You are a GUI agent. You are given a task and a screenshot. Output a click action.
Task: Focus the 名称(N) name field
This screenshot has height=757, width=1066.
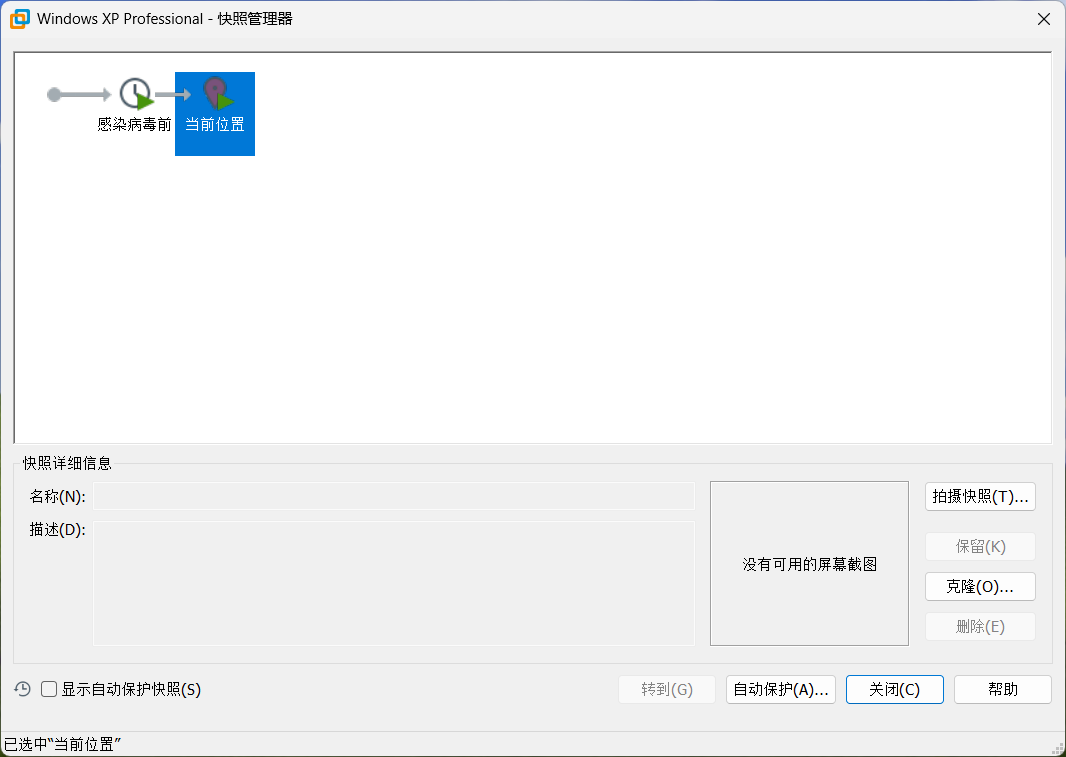click(x=393, y=496)
